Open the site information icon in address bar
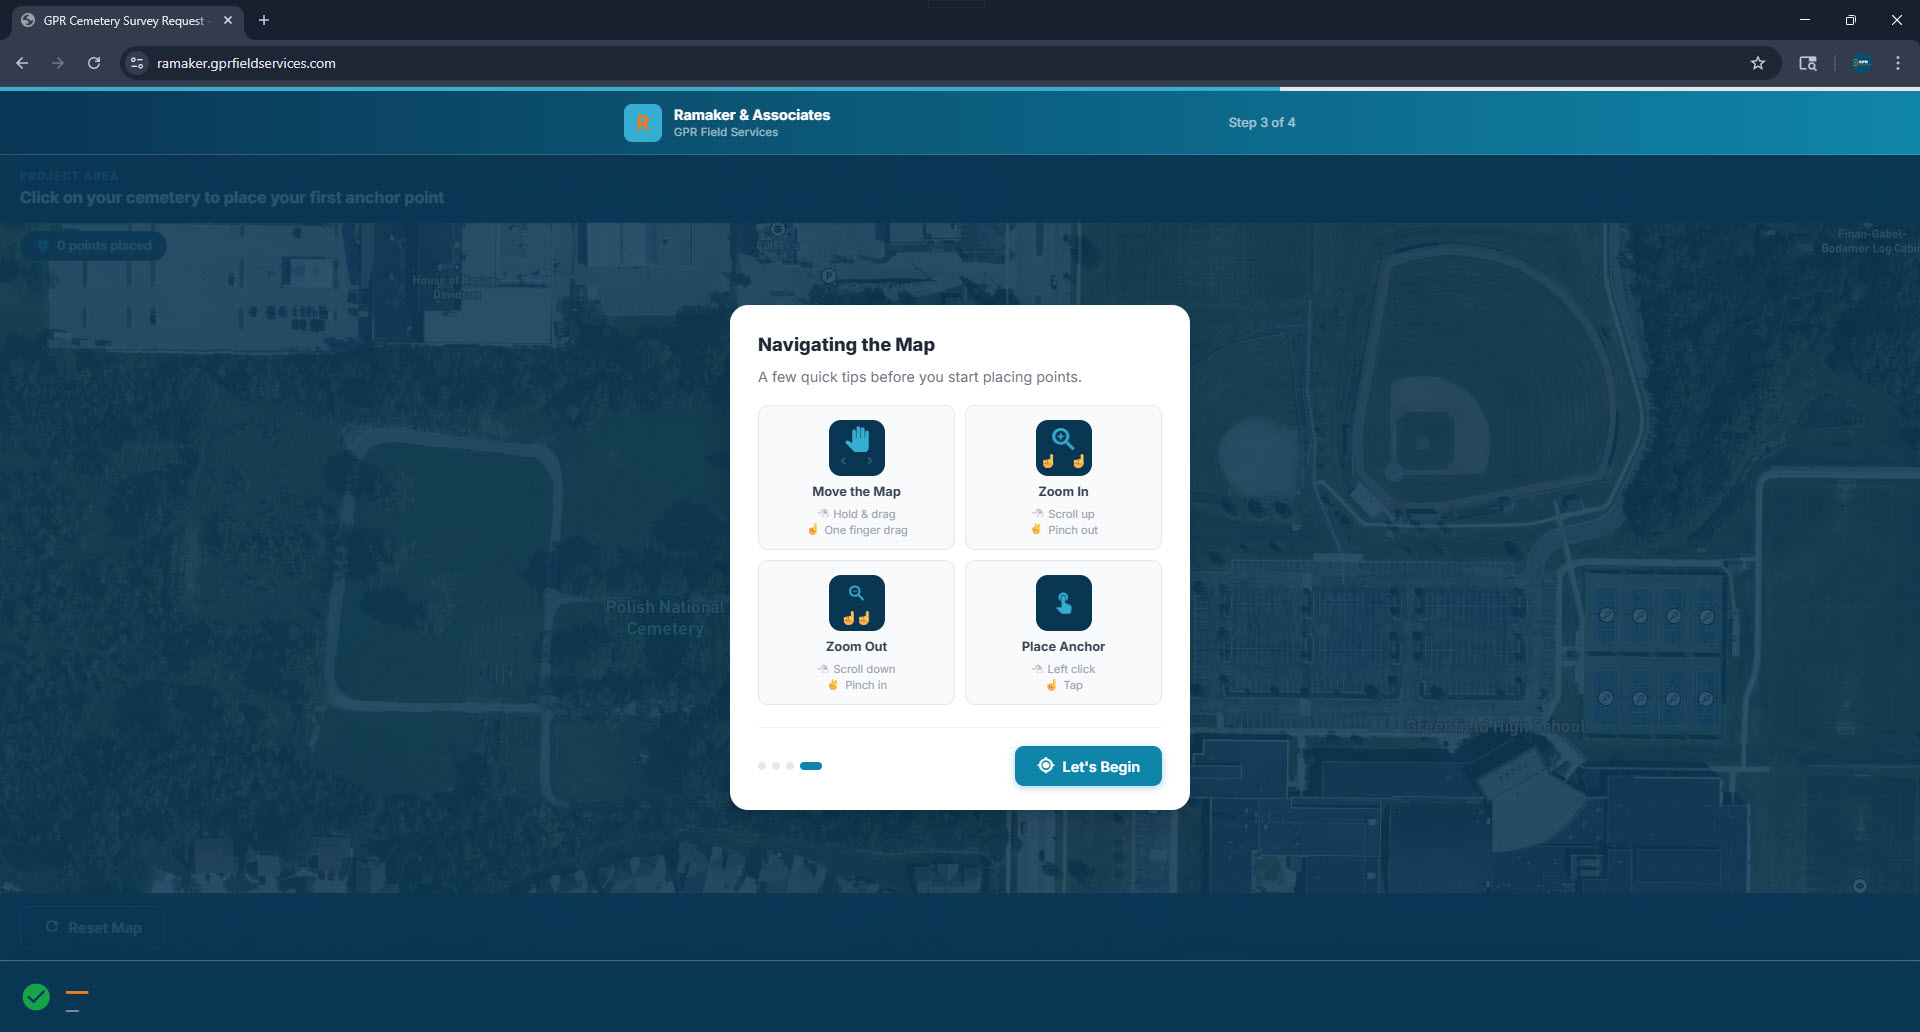 click(137, 63)
